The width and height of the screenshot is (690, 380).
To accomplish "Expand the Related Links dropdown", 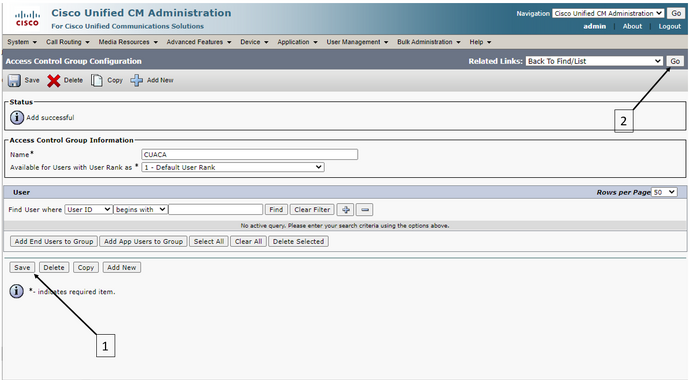I will click(595, 61).
